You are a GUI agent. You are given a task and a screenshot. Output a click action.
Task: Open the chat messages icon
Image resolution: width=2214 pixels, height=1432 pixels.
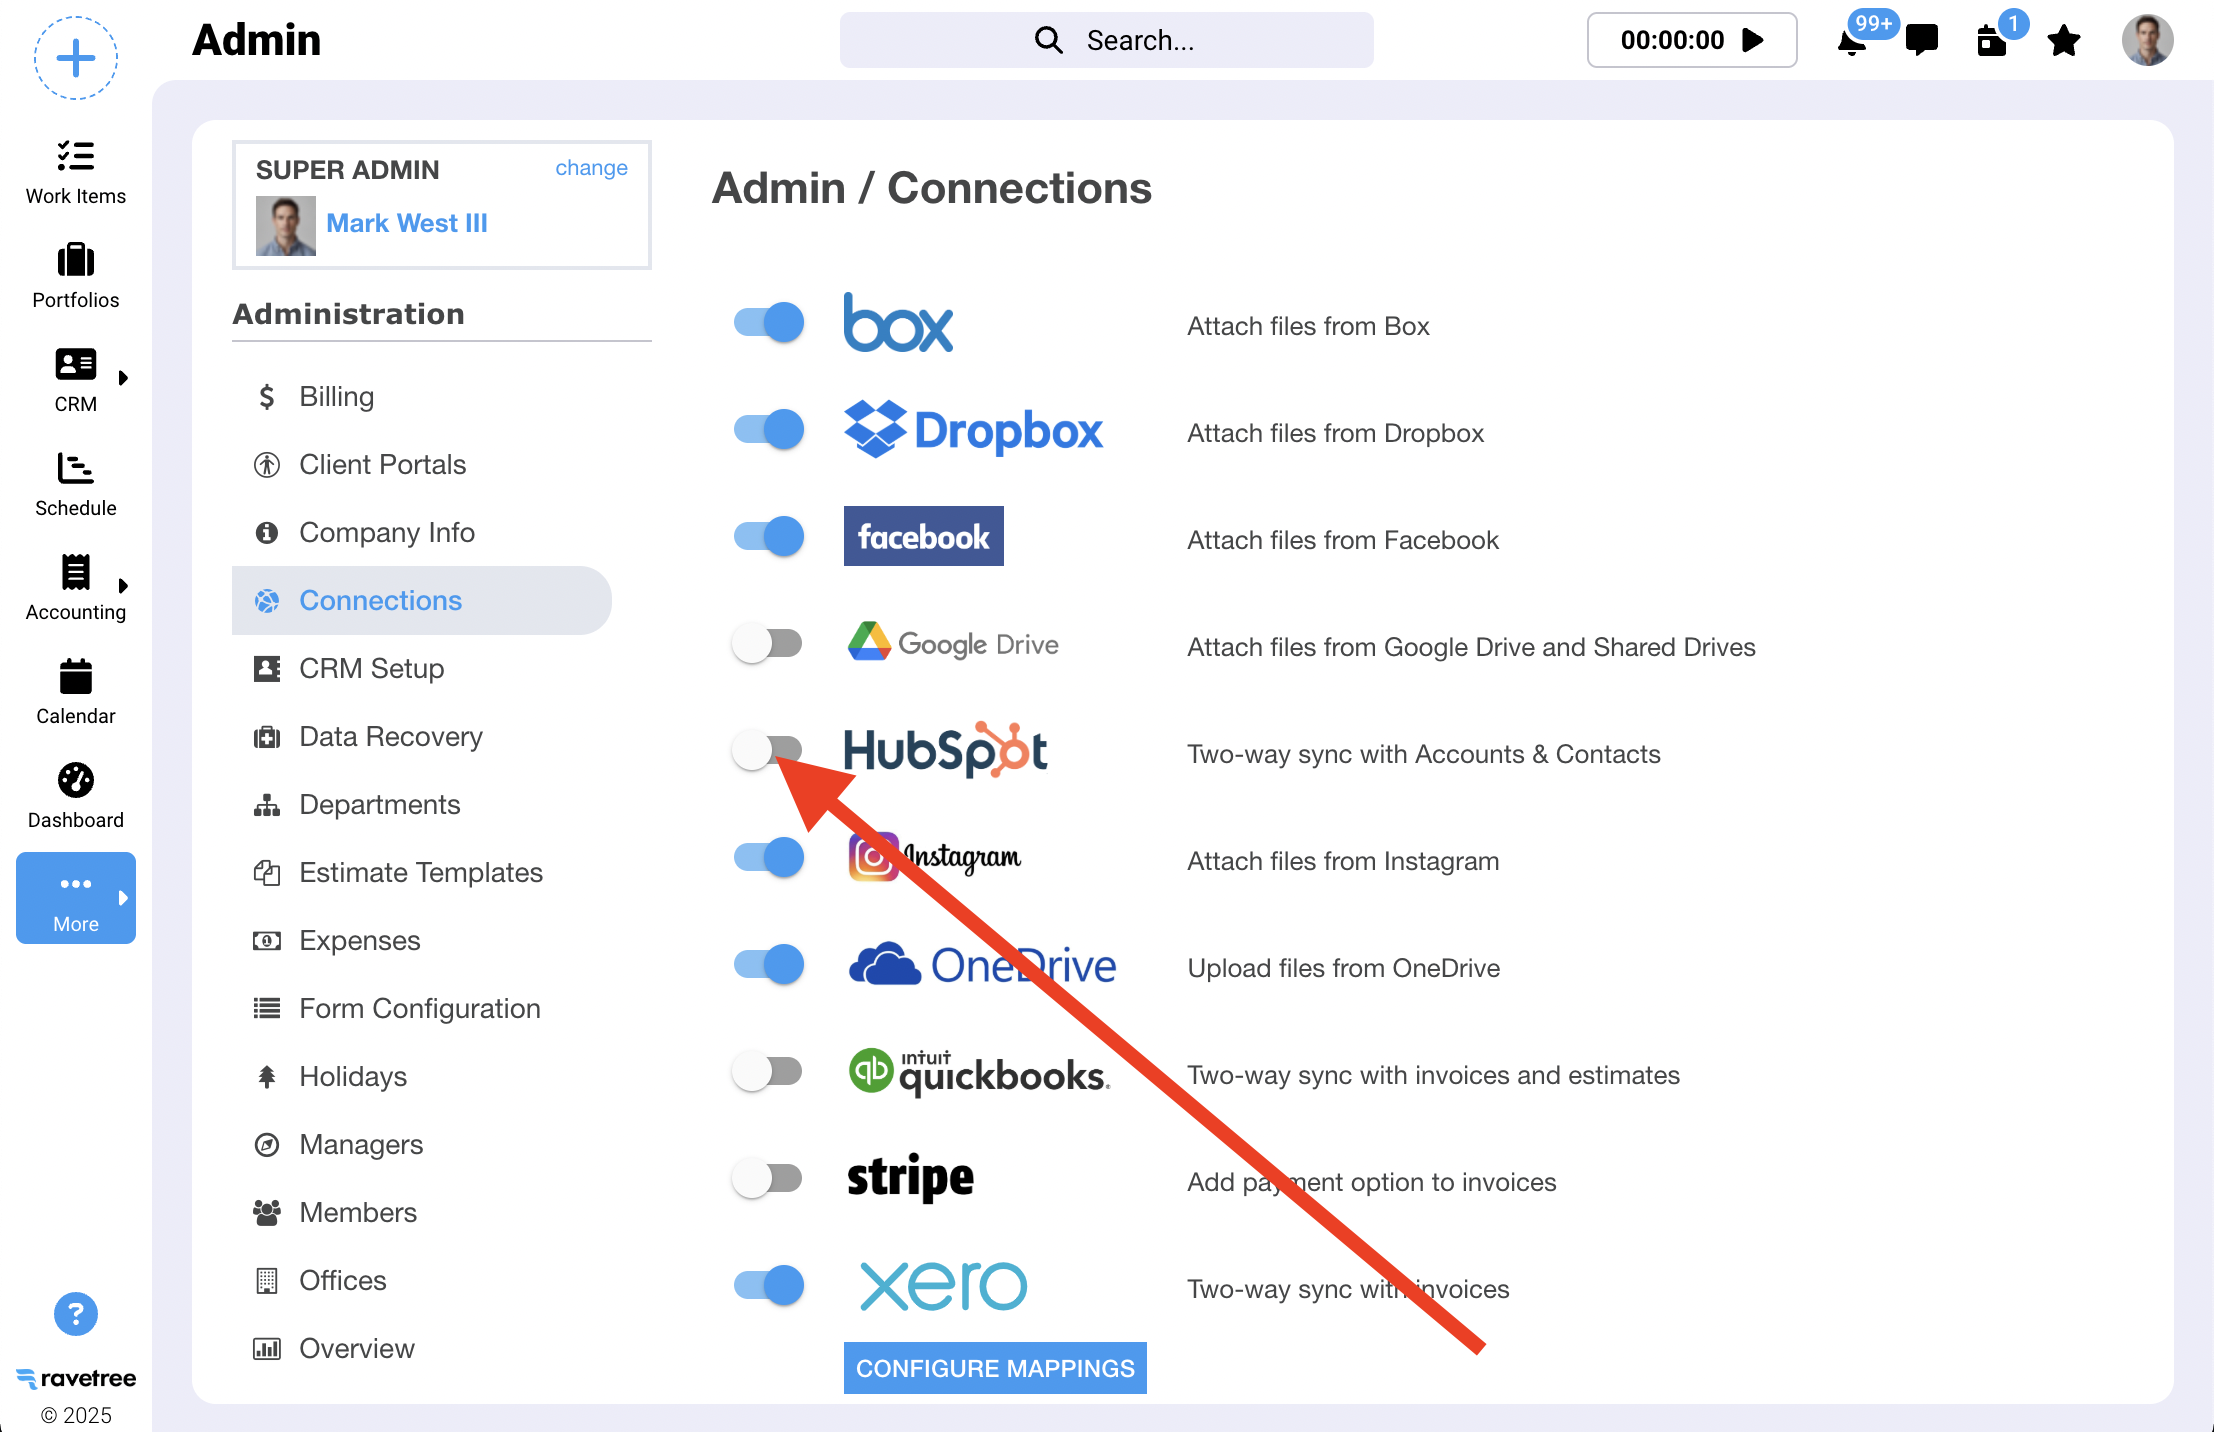tap(1921, 40)
